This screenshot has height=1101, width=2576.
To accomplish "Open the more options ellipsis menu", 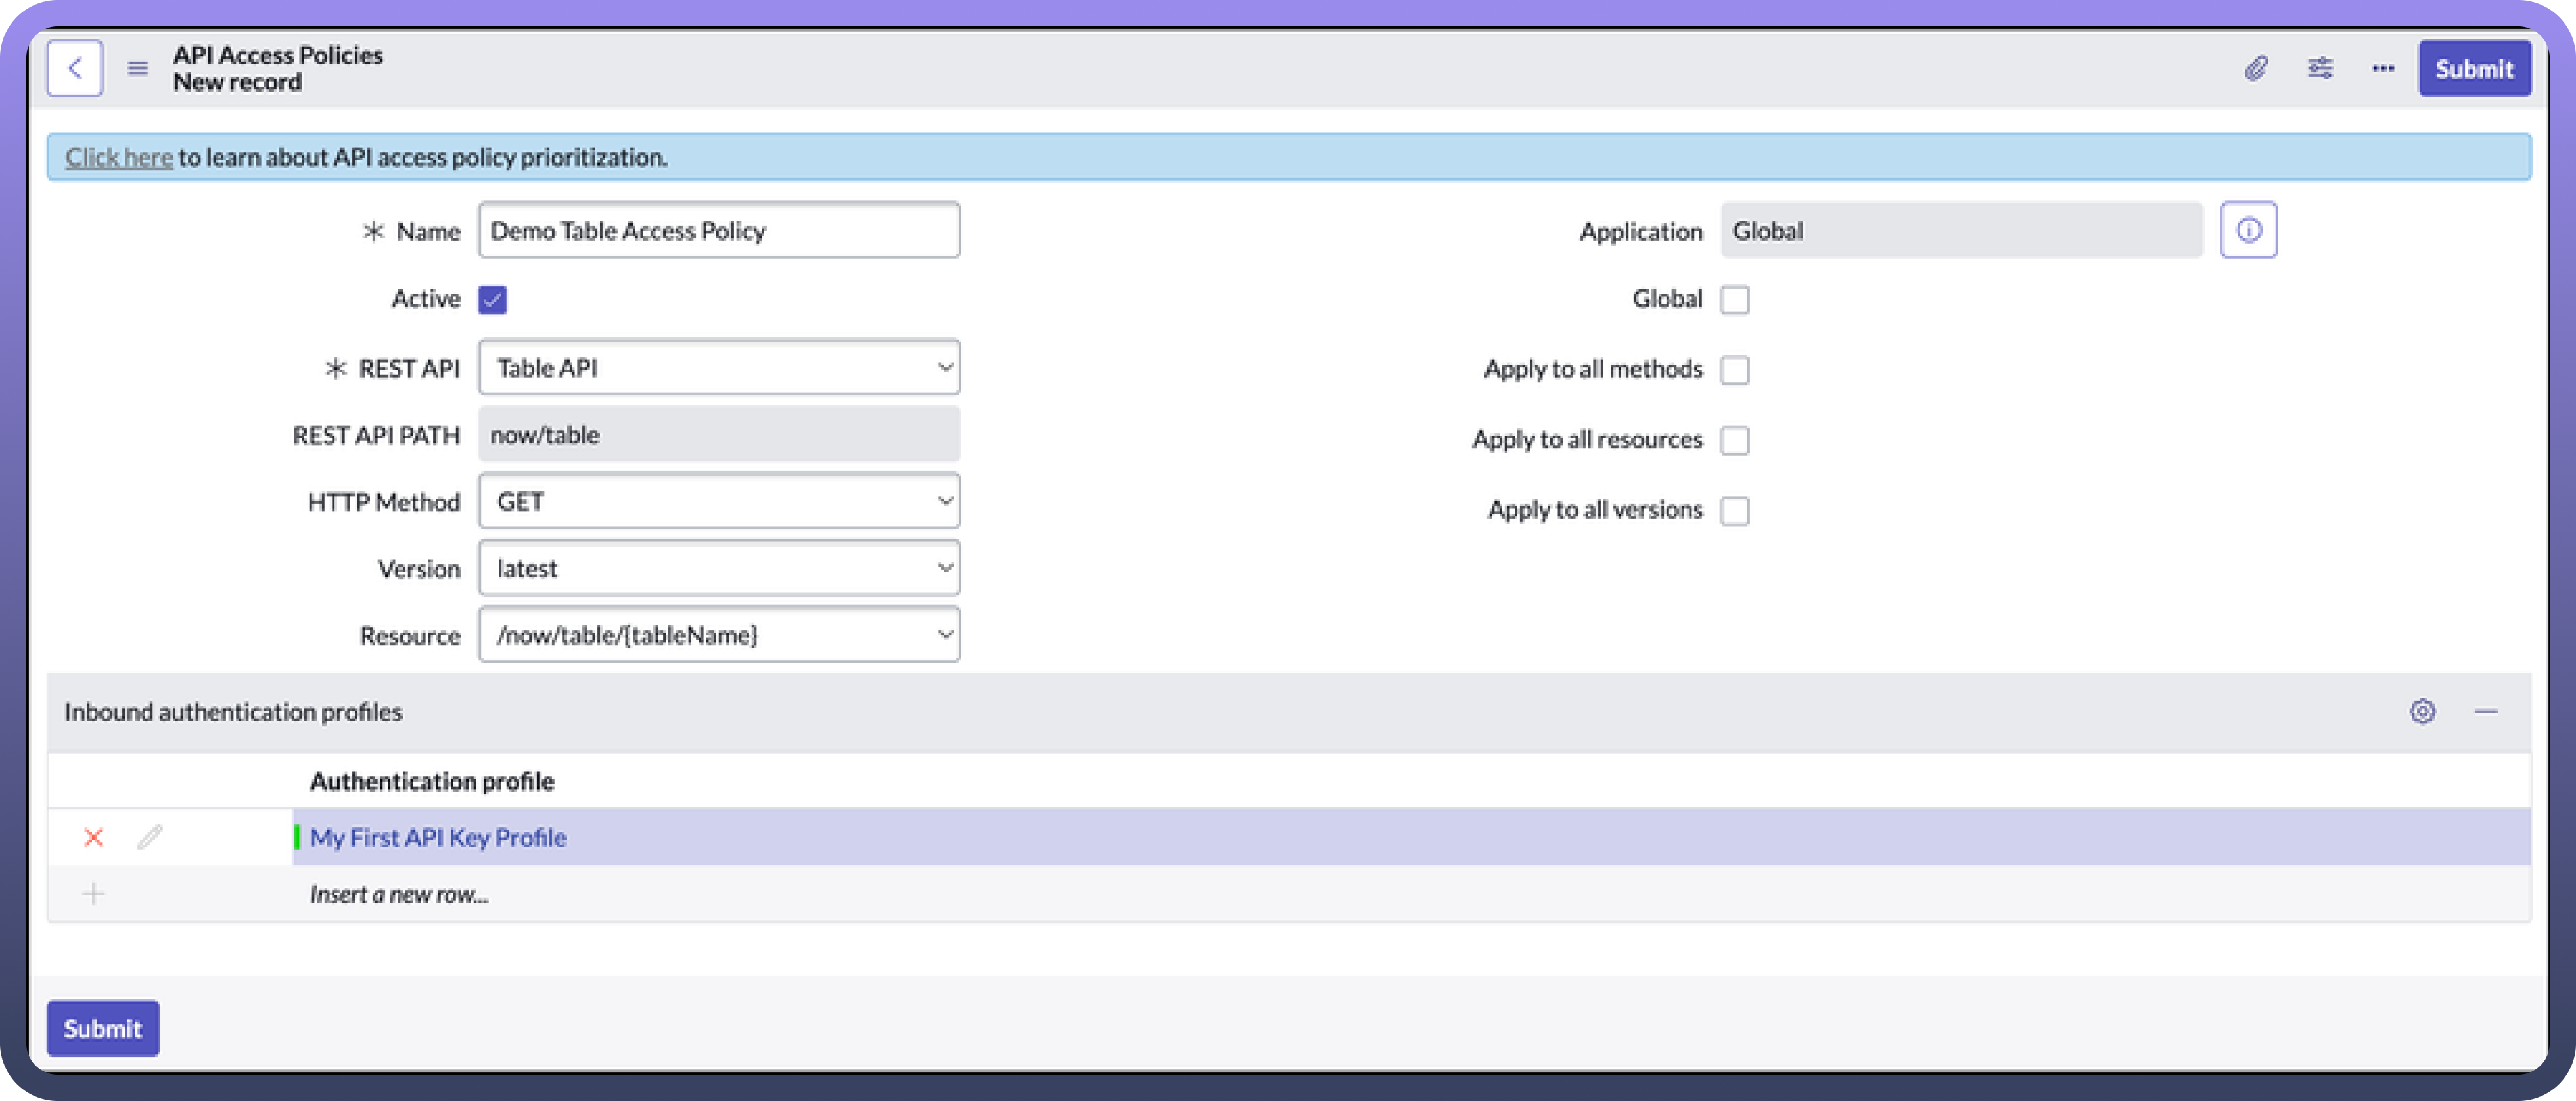I will click(2383, 68).
